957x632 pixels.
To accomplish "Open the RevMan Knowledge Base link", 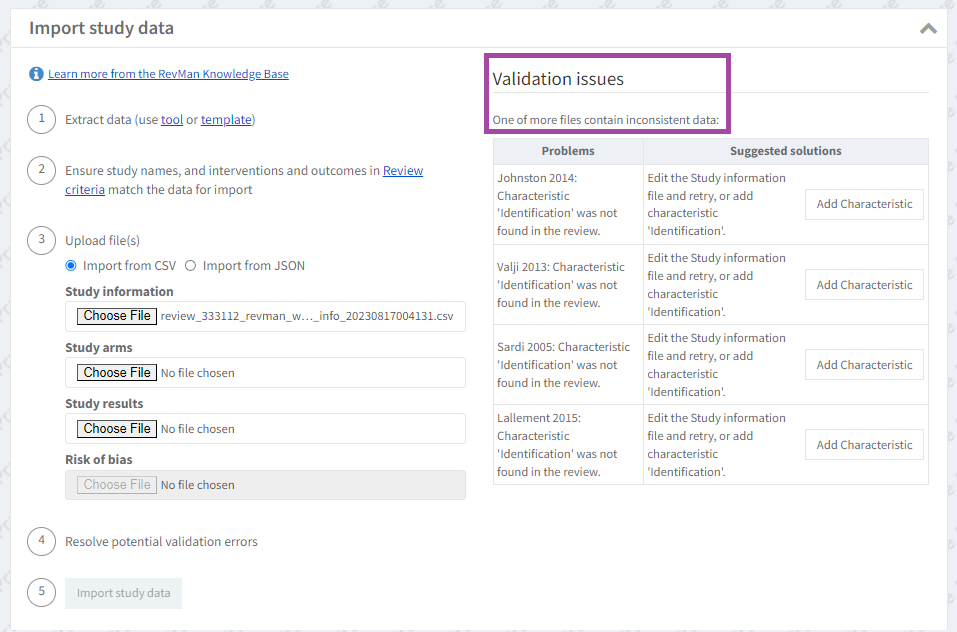I will click(x=168, y=74).
